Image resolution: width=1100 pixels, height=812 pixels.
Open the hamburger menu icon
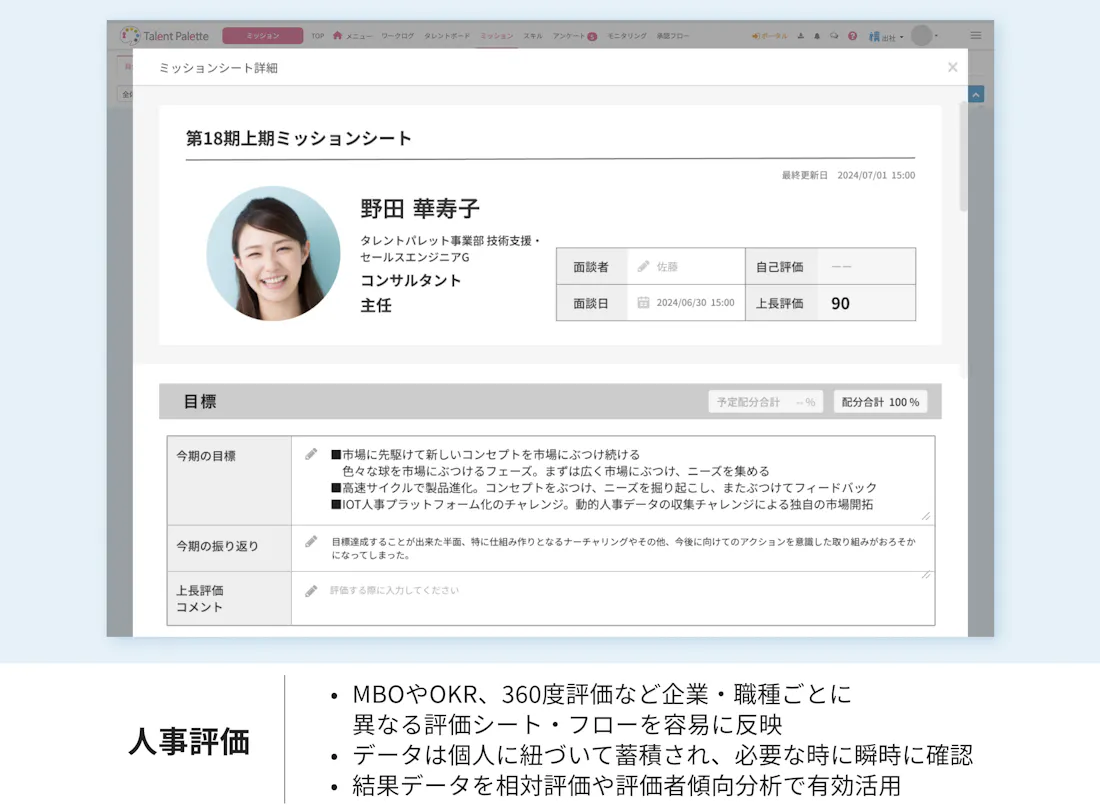[976, 35]
